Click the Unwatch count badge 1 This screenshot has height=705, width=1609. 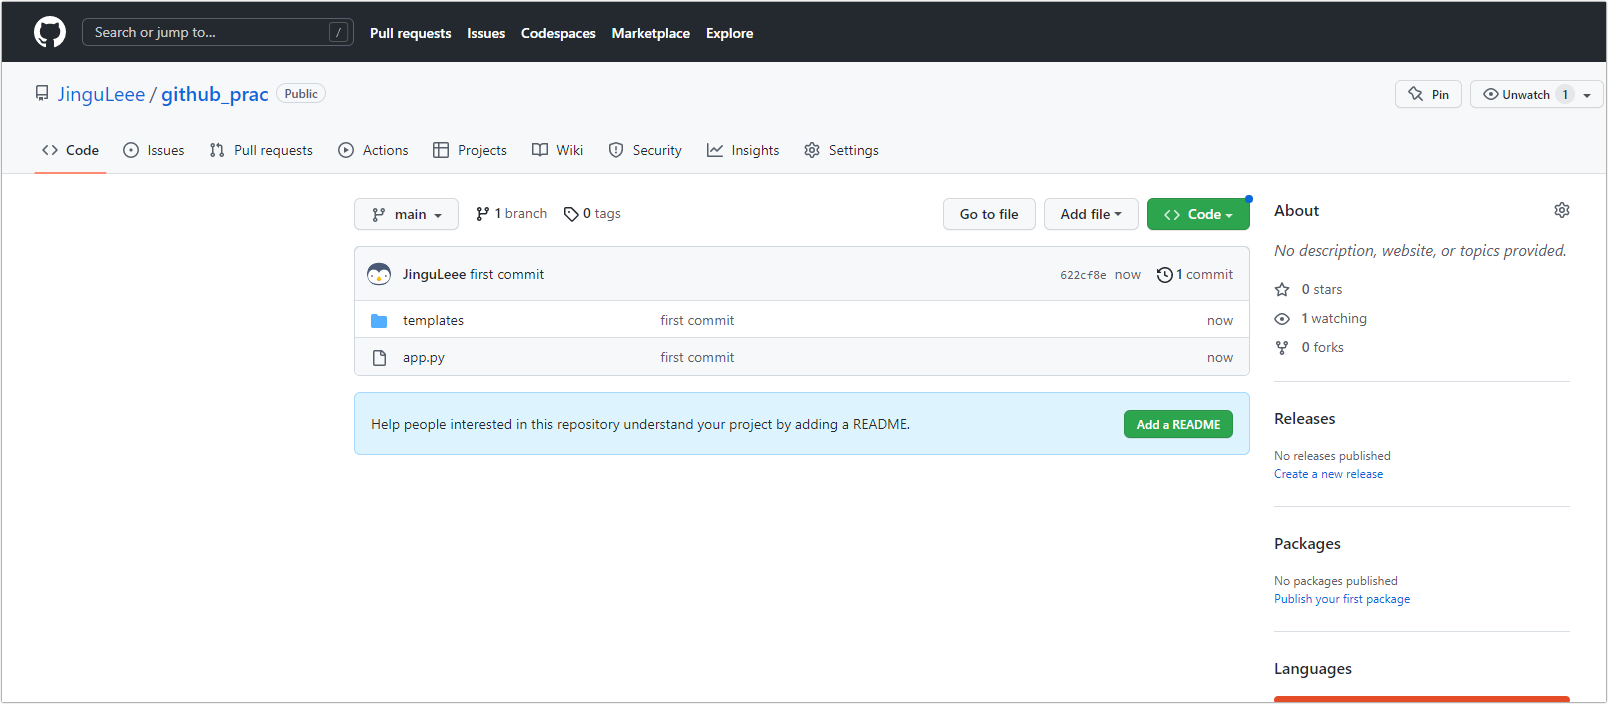coord(1565,94)
